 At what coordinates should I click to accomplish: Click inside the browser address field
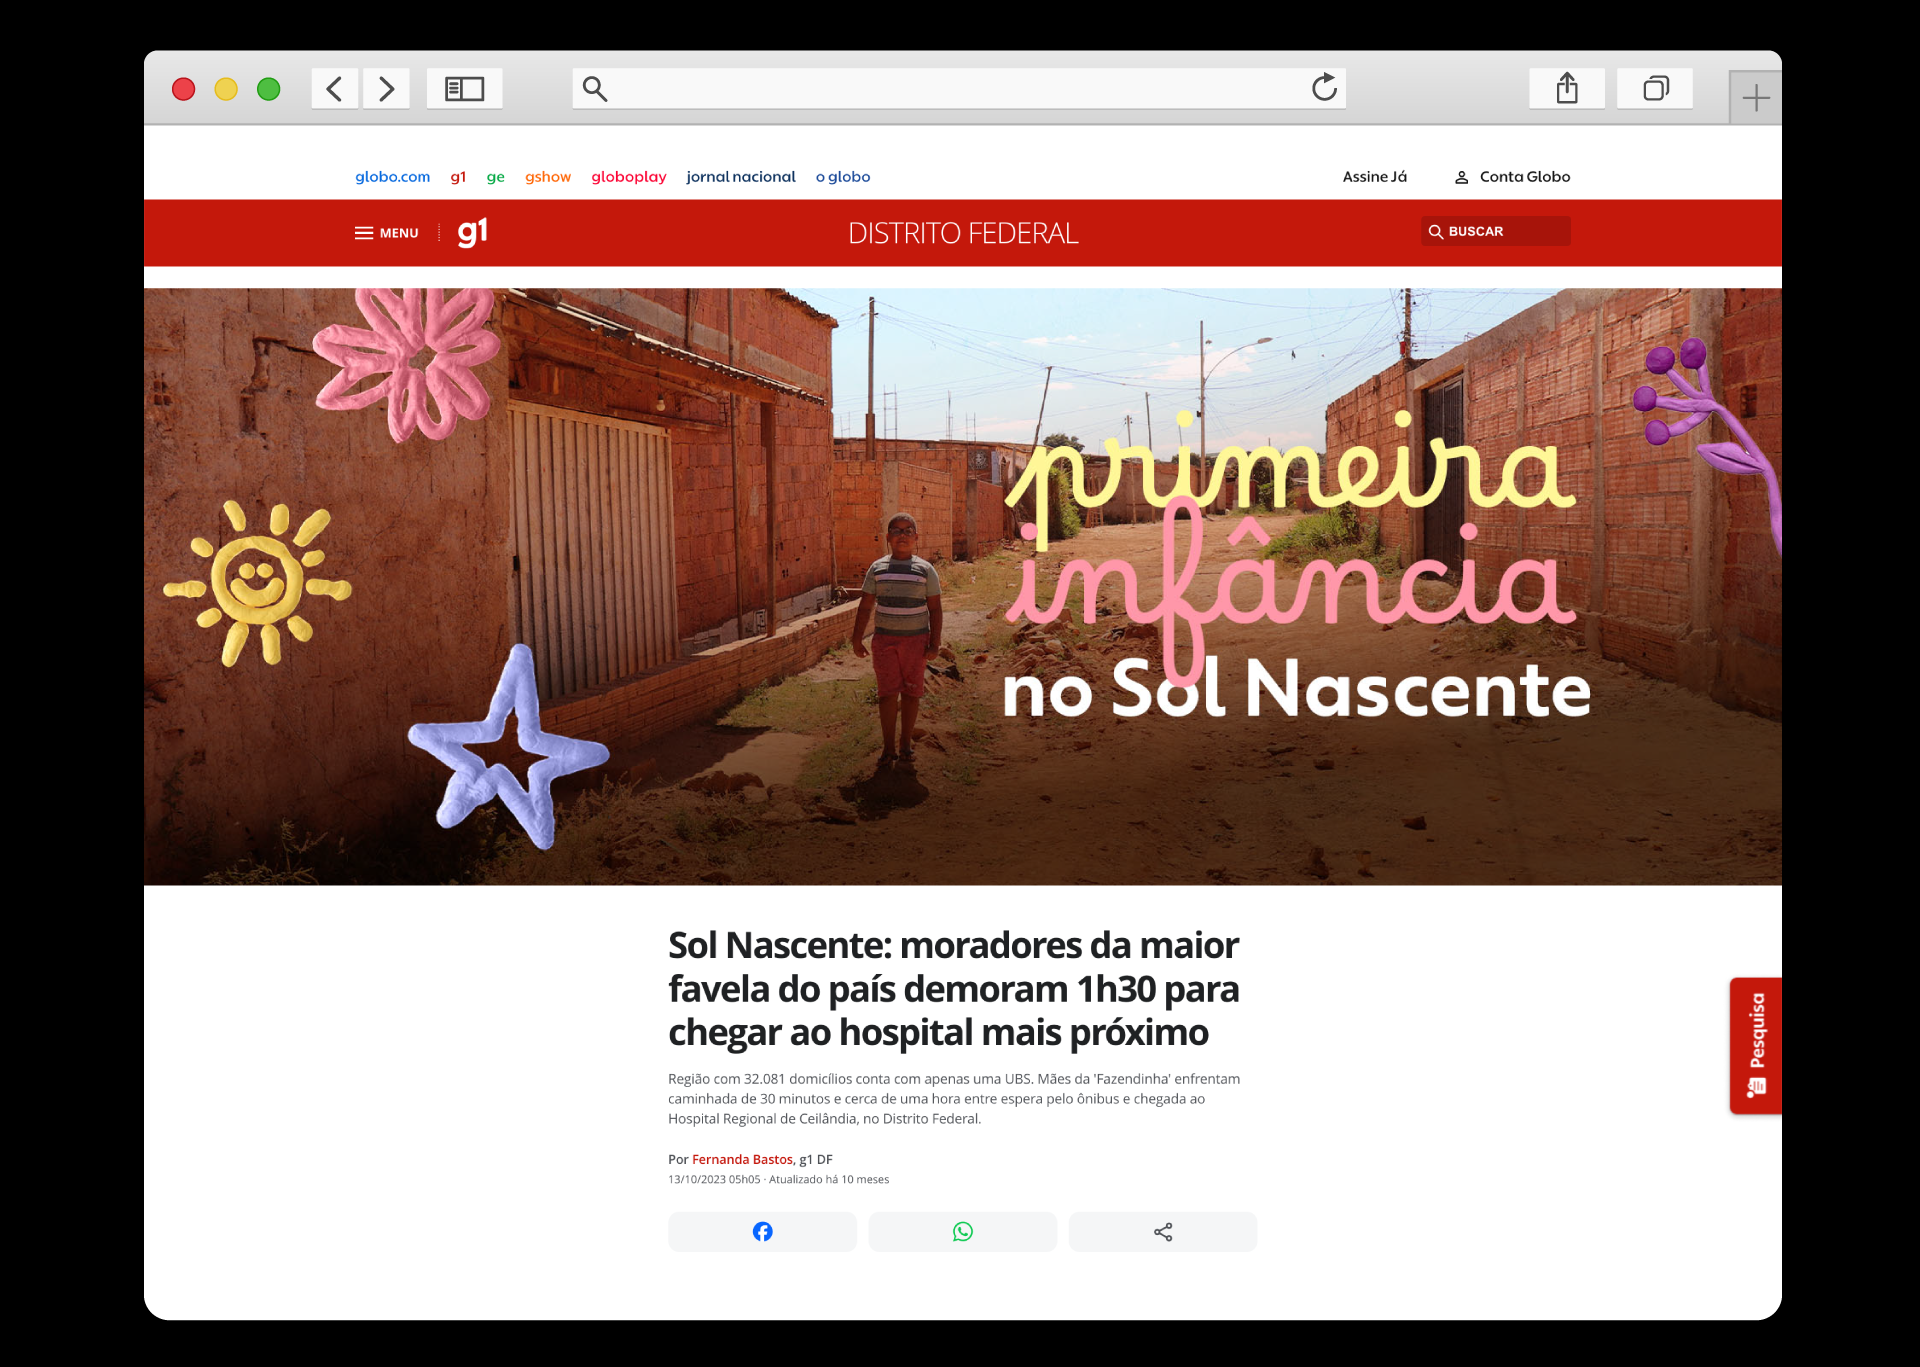[x=958, y=89]
